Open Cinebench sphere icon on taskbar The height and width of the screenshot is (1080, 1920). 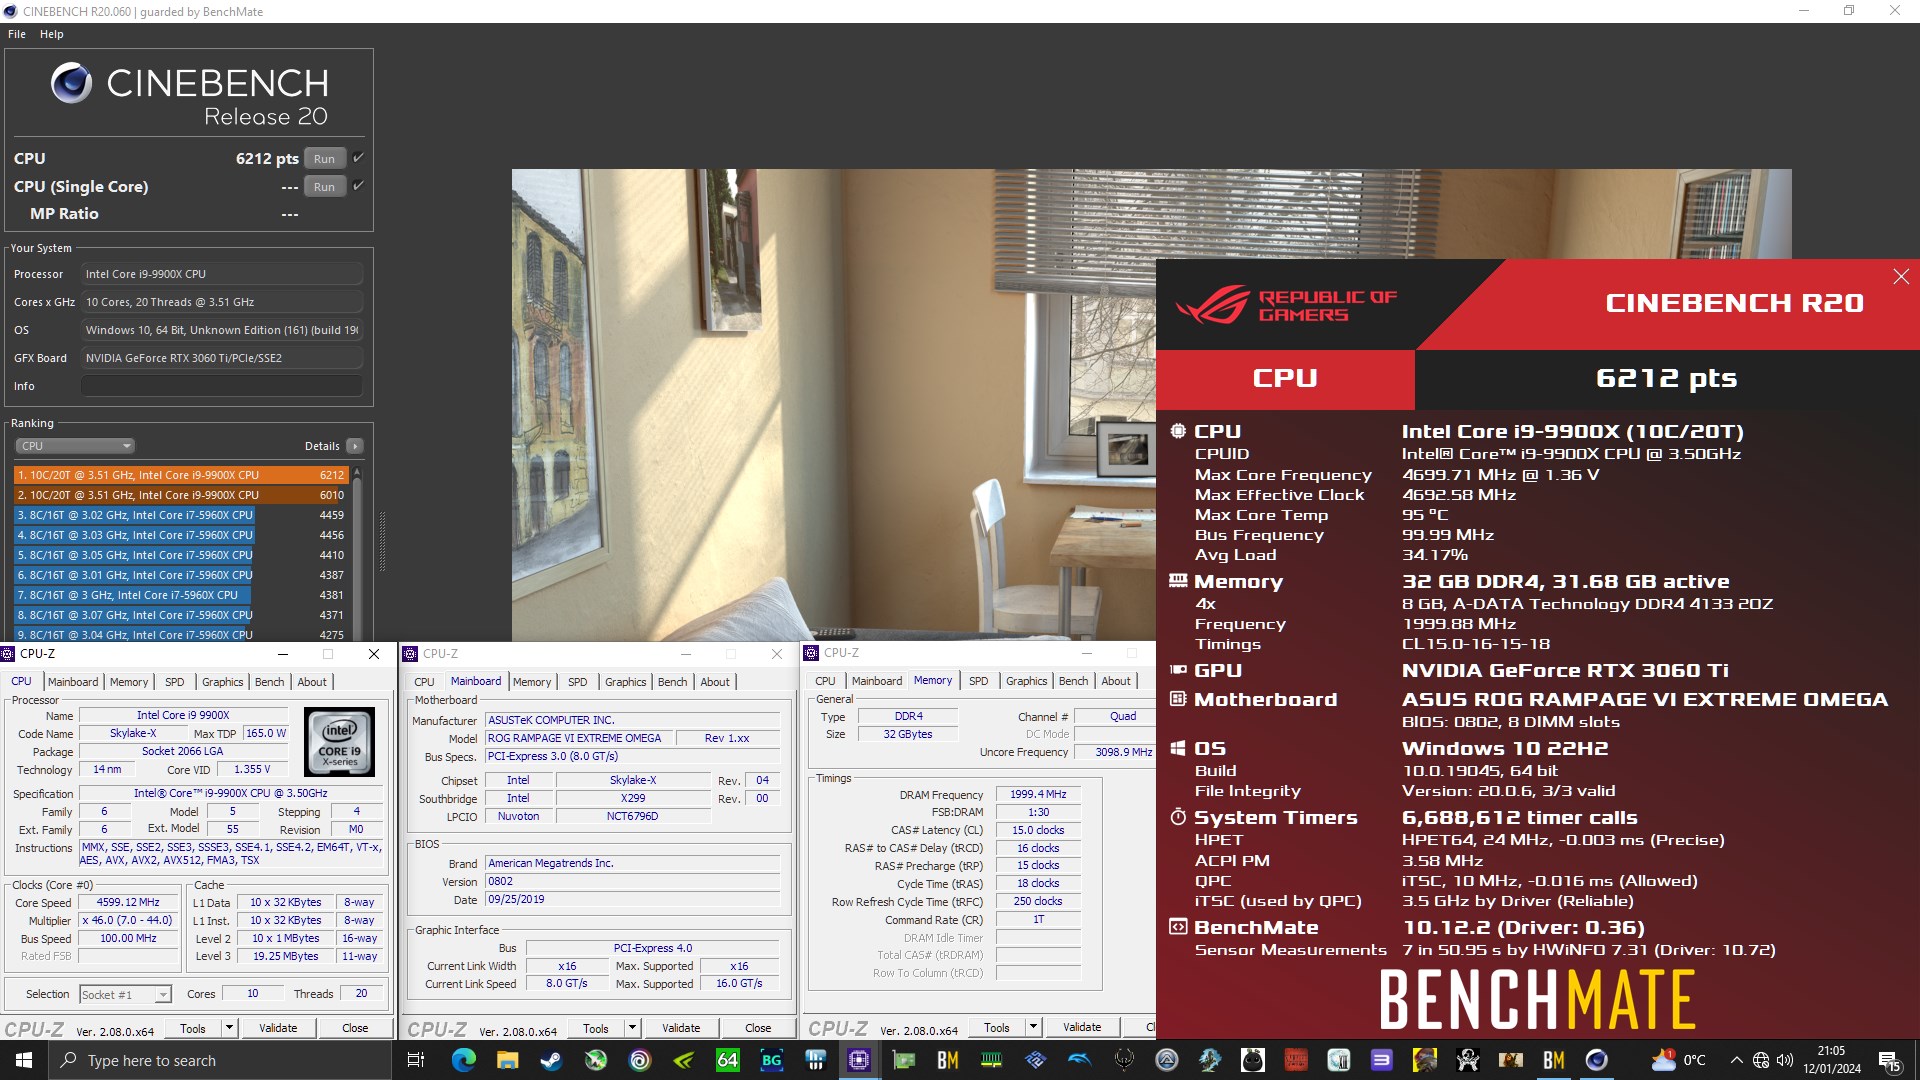tap(1597, 1060)
